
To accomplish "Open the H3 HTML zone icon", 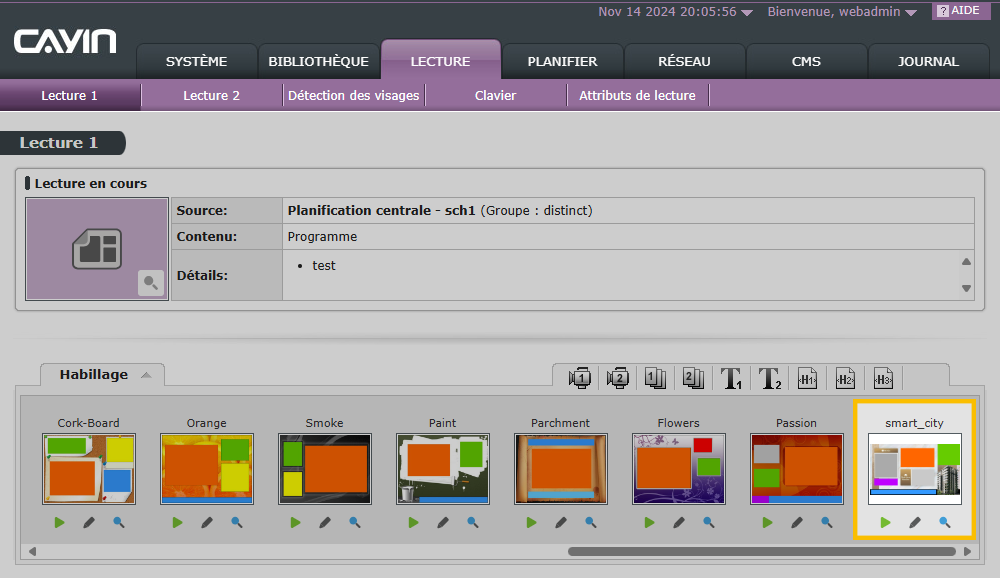I will pyautogui.click(x=883, y=378).
